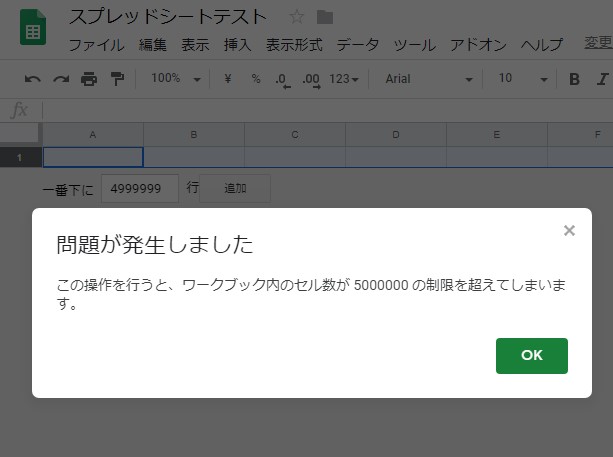Click the green OK button in dialog

click(x=531, y=355)
